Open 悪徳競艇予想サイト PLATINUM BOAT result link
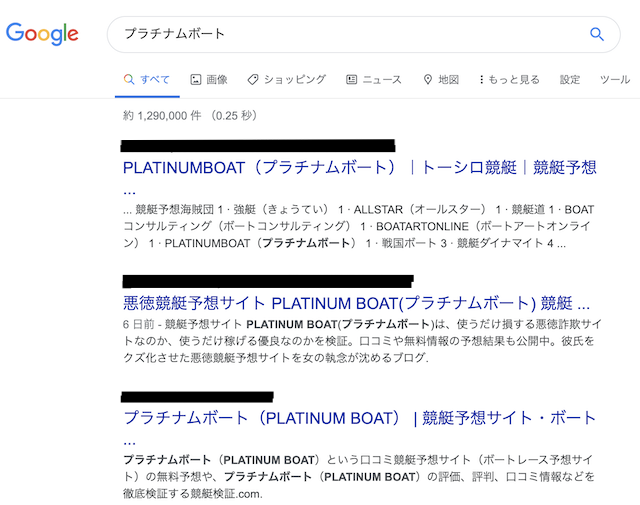The image size is (640, 505). [356, 303]
